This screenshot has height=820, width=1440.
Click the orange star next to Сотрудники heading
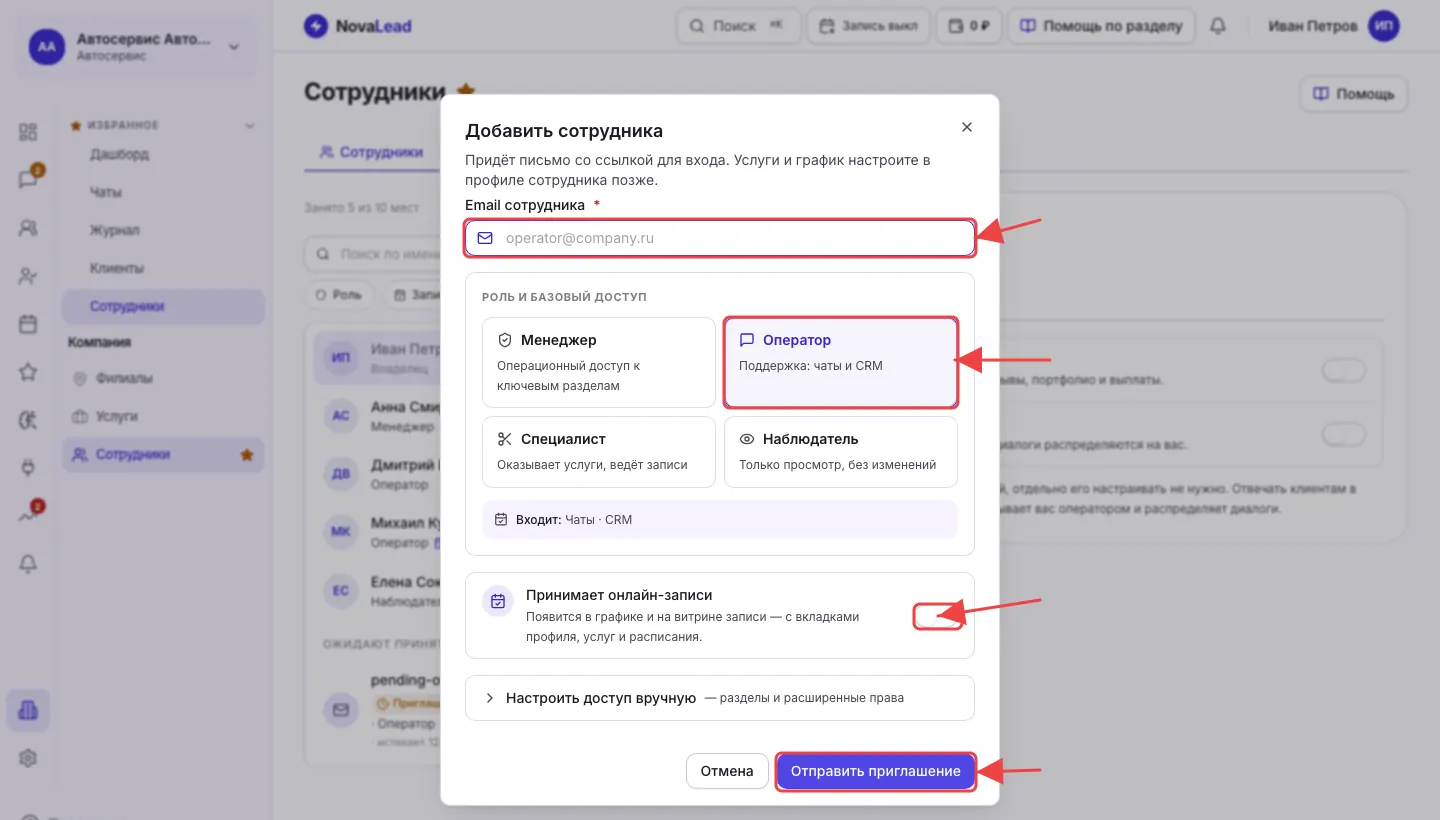465,91
